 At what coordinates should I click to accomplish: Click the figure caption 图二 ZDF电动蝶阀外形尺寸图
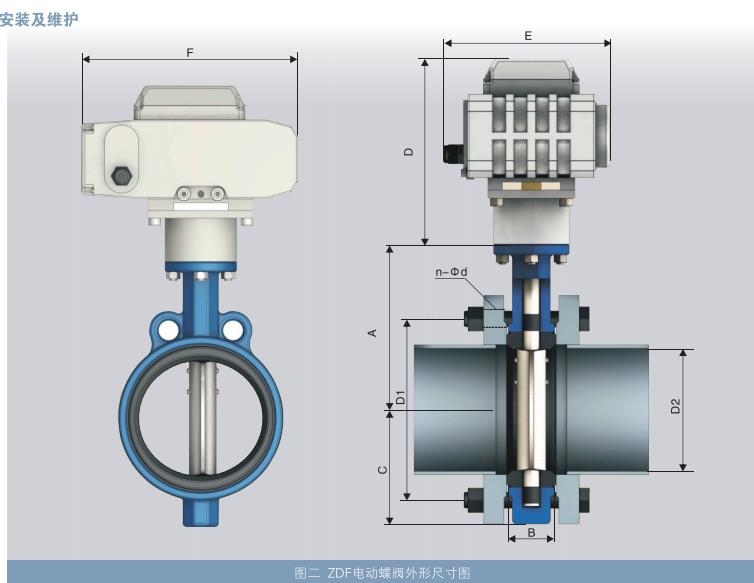(382, 573)
